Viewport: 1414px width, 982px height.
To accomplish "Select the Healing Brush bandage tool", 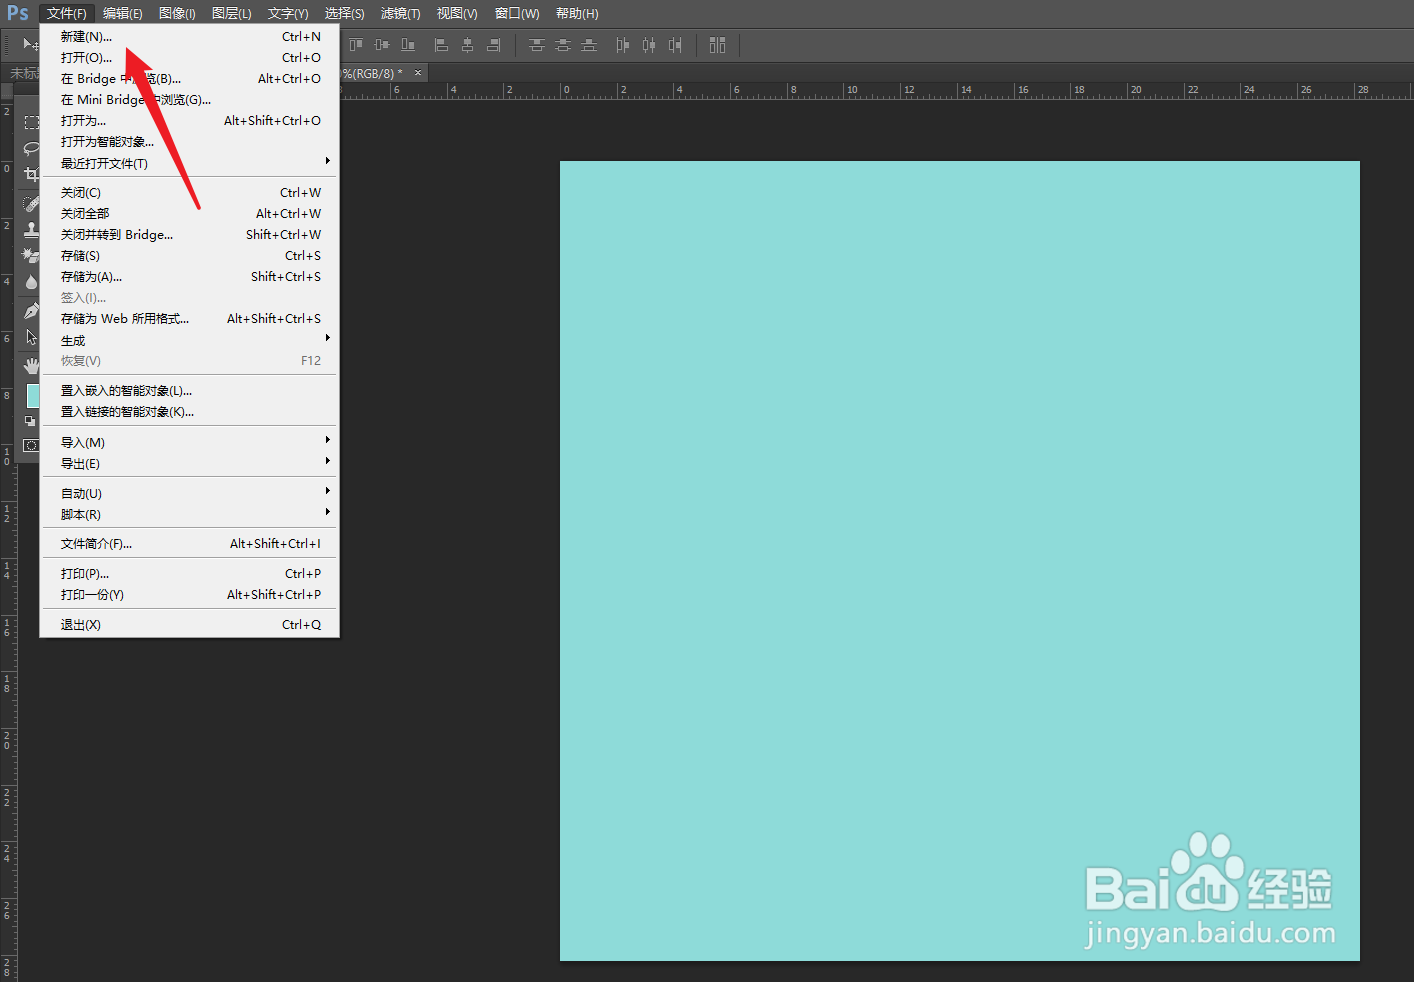I will tap(31, 203).
